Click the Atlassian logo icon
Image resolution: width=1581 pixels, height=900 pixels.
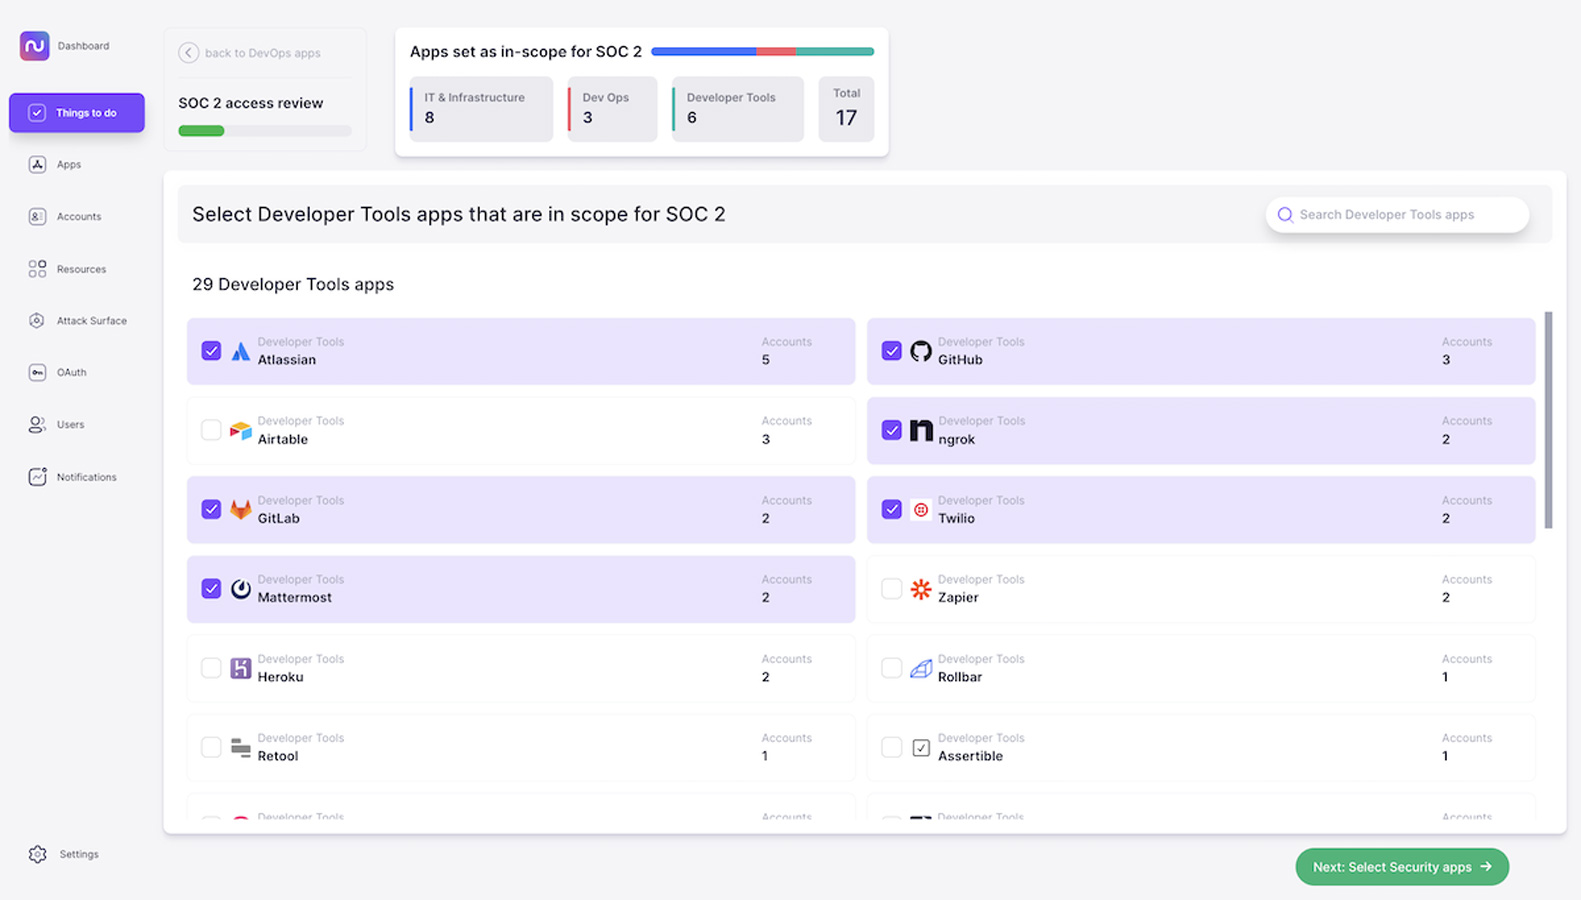pos(241,351)
